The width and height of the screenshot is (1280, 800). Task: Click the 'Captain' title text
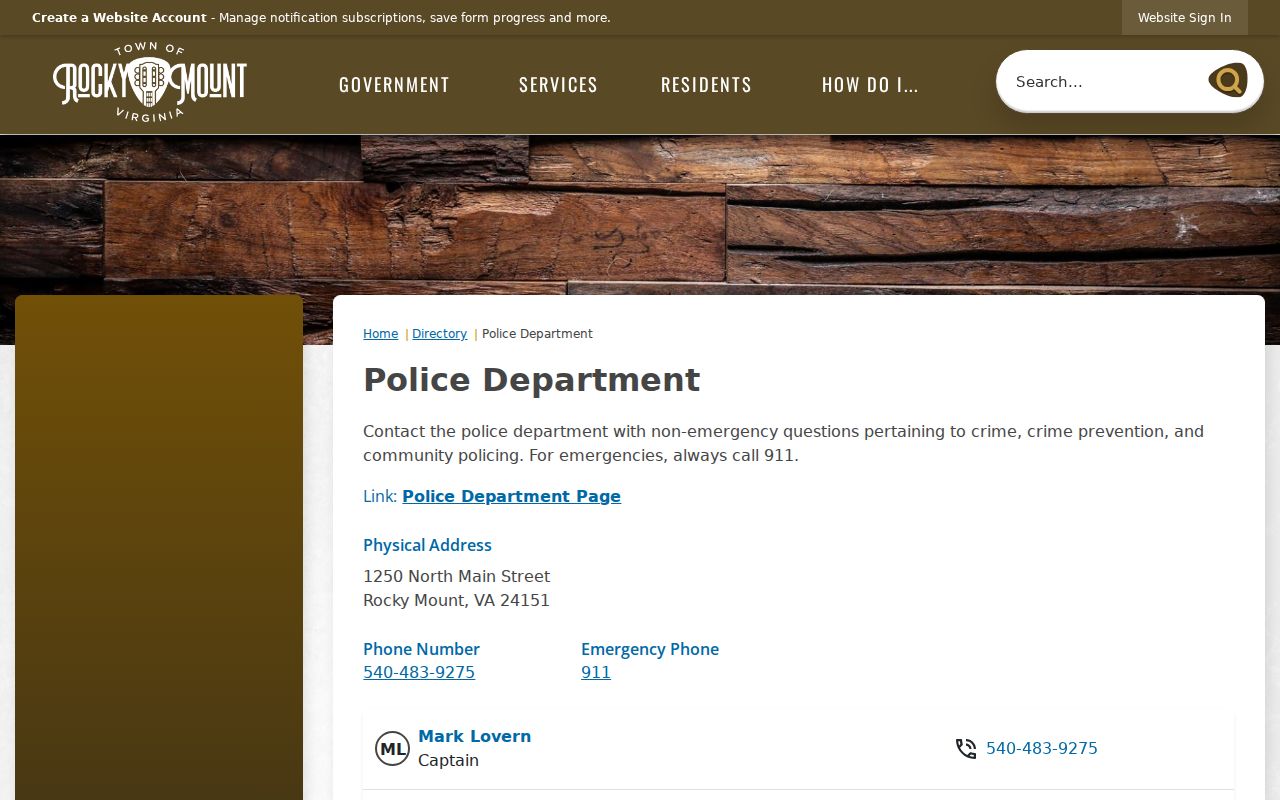pyautogui.click(x=448, y=760)
